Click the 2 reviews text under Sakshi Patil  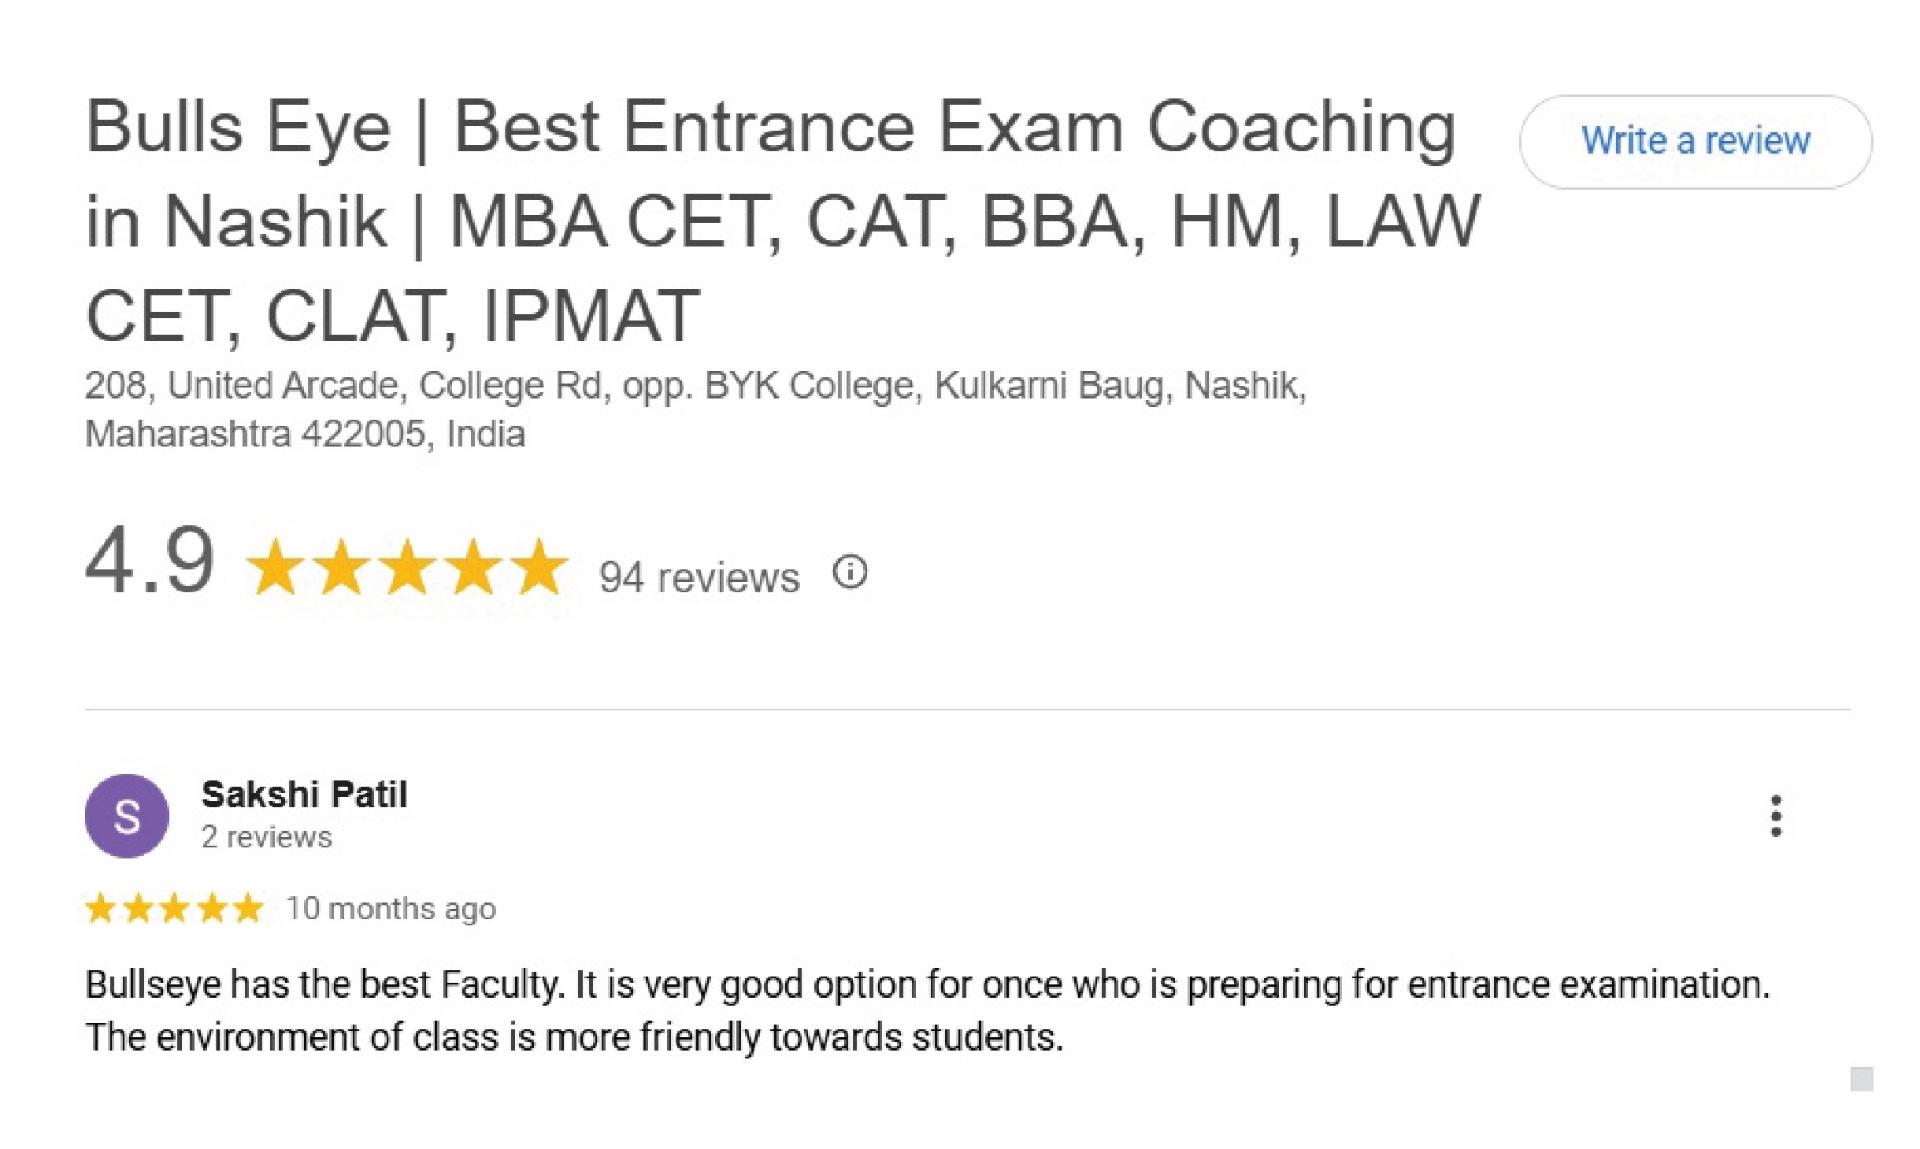pyautogui.click(x=266, y=837)
